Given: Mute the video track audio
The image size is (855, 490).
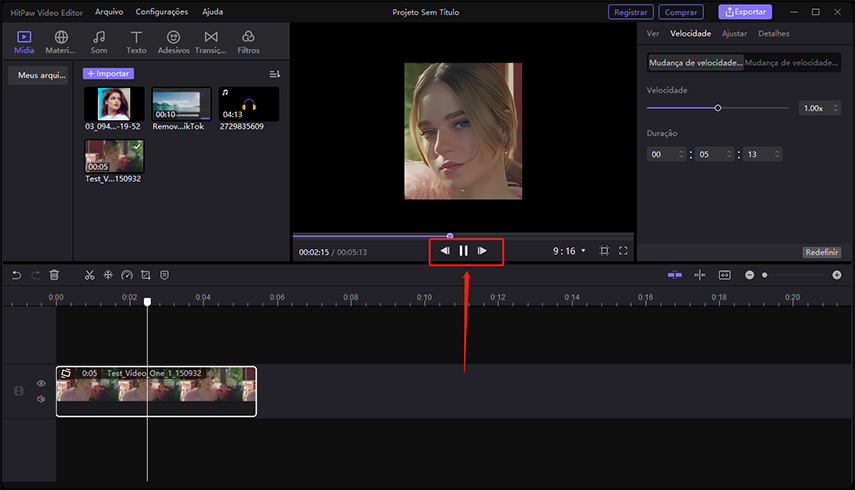Looking at the screenshot, I should coord(41,399).
